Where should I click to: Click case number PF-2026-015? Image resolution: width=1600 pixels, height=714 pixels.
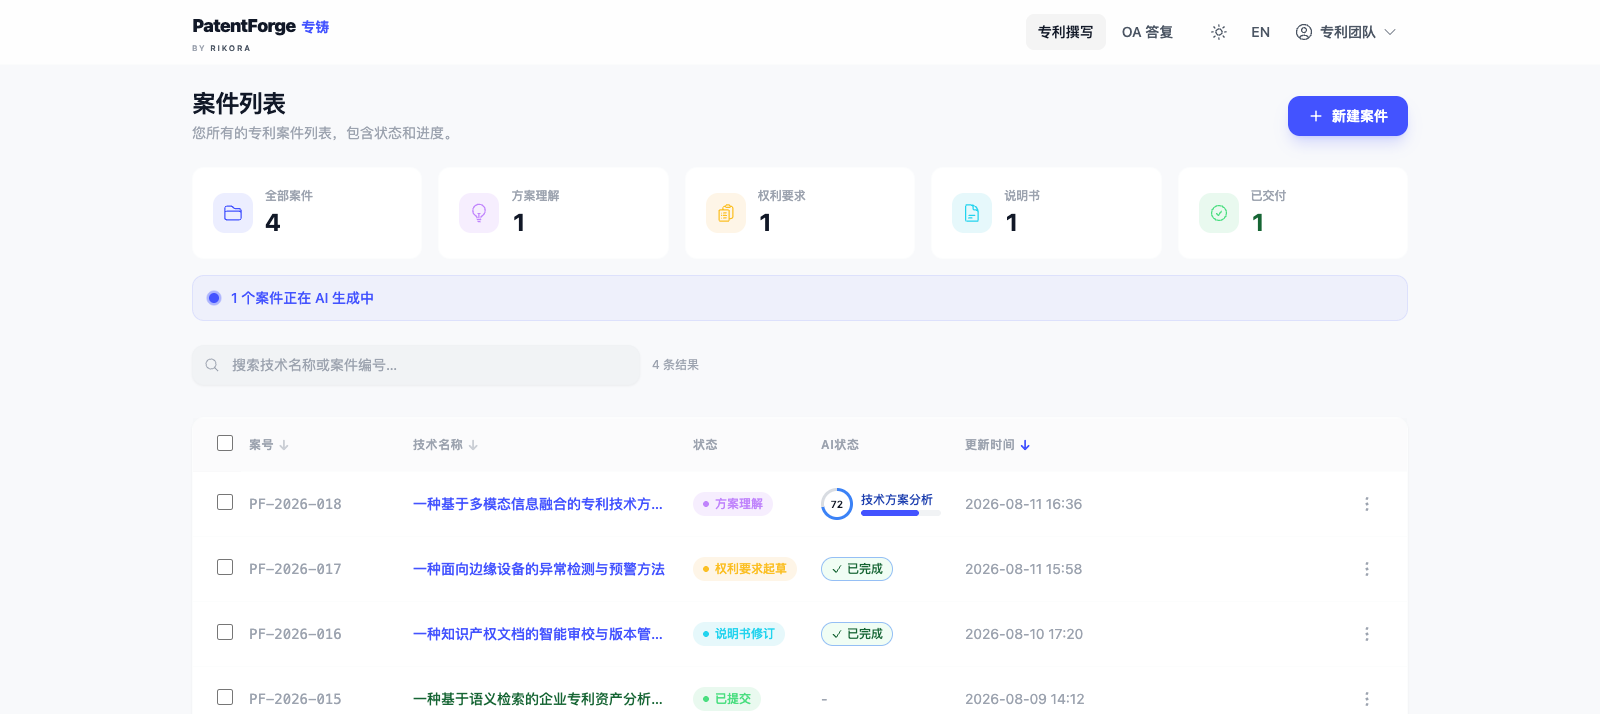click(x=295, y=699)
